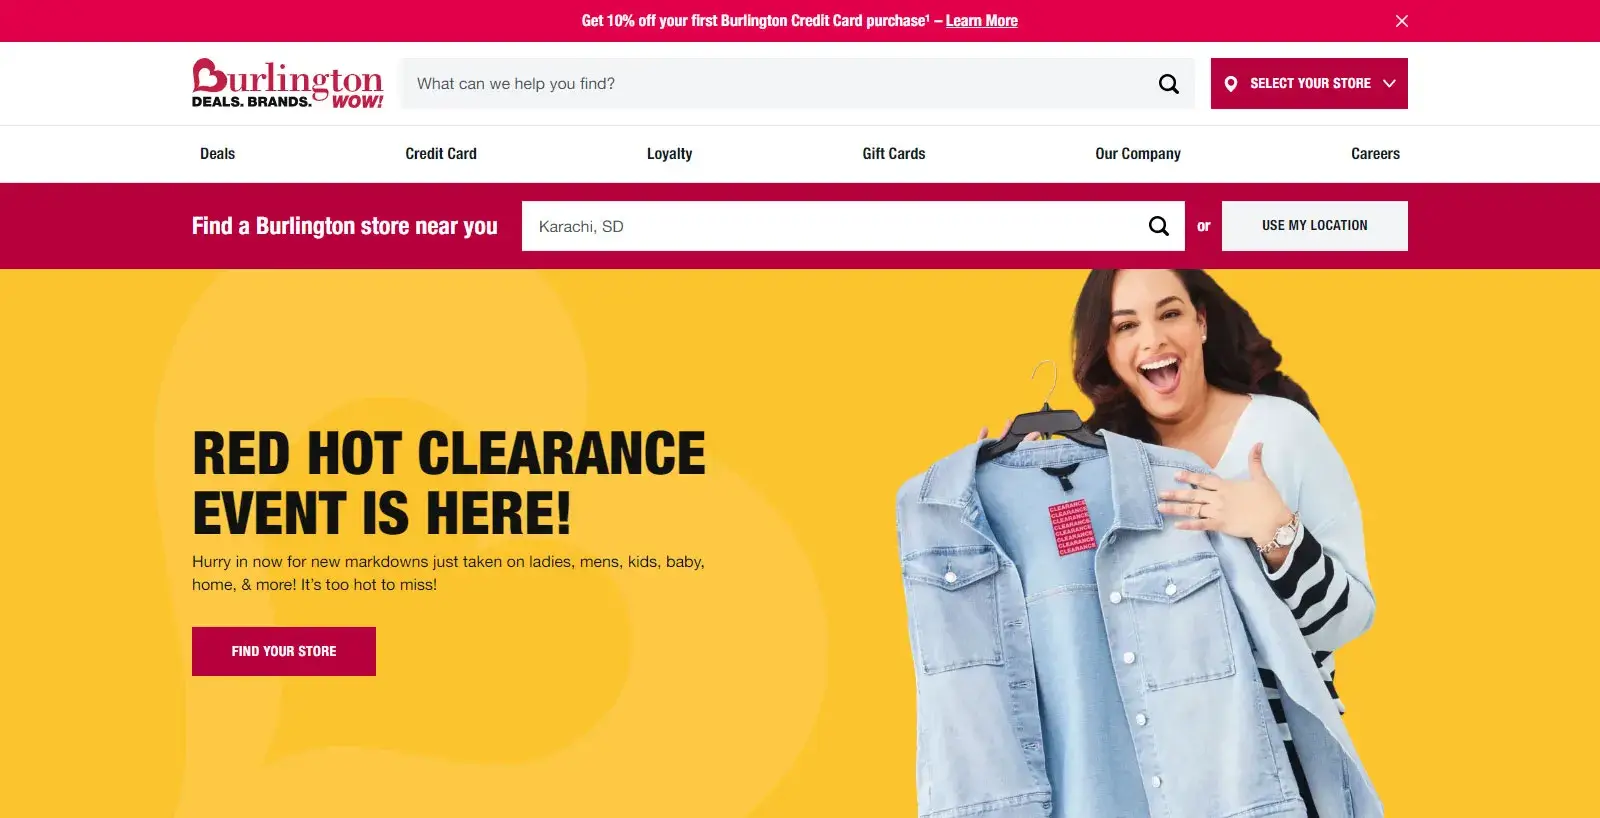Open Gift Cards in navigation
This screenshot has height=818, width=1600.
point(894,154)
